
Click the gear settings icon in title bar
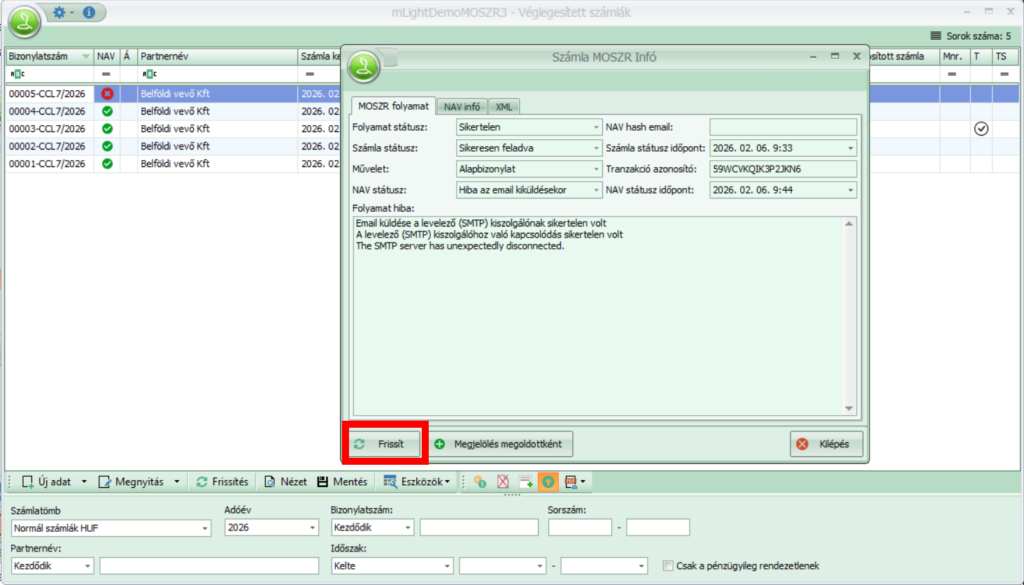click(x=59, y=13)
